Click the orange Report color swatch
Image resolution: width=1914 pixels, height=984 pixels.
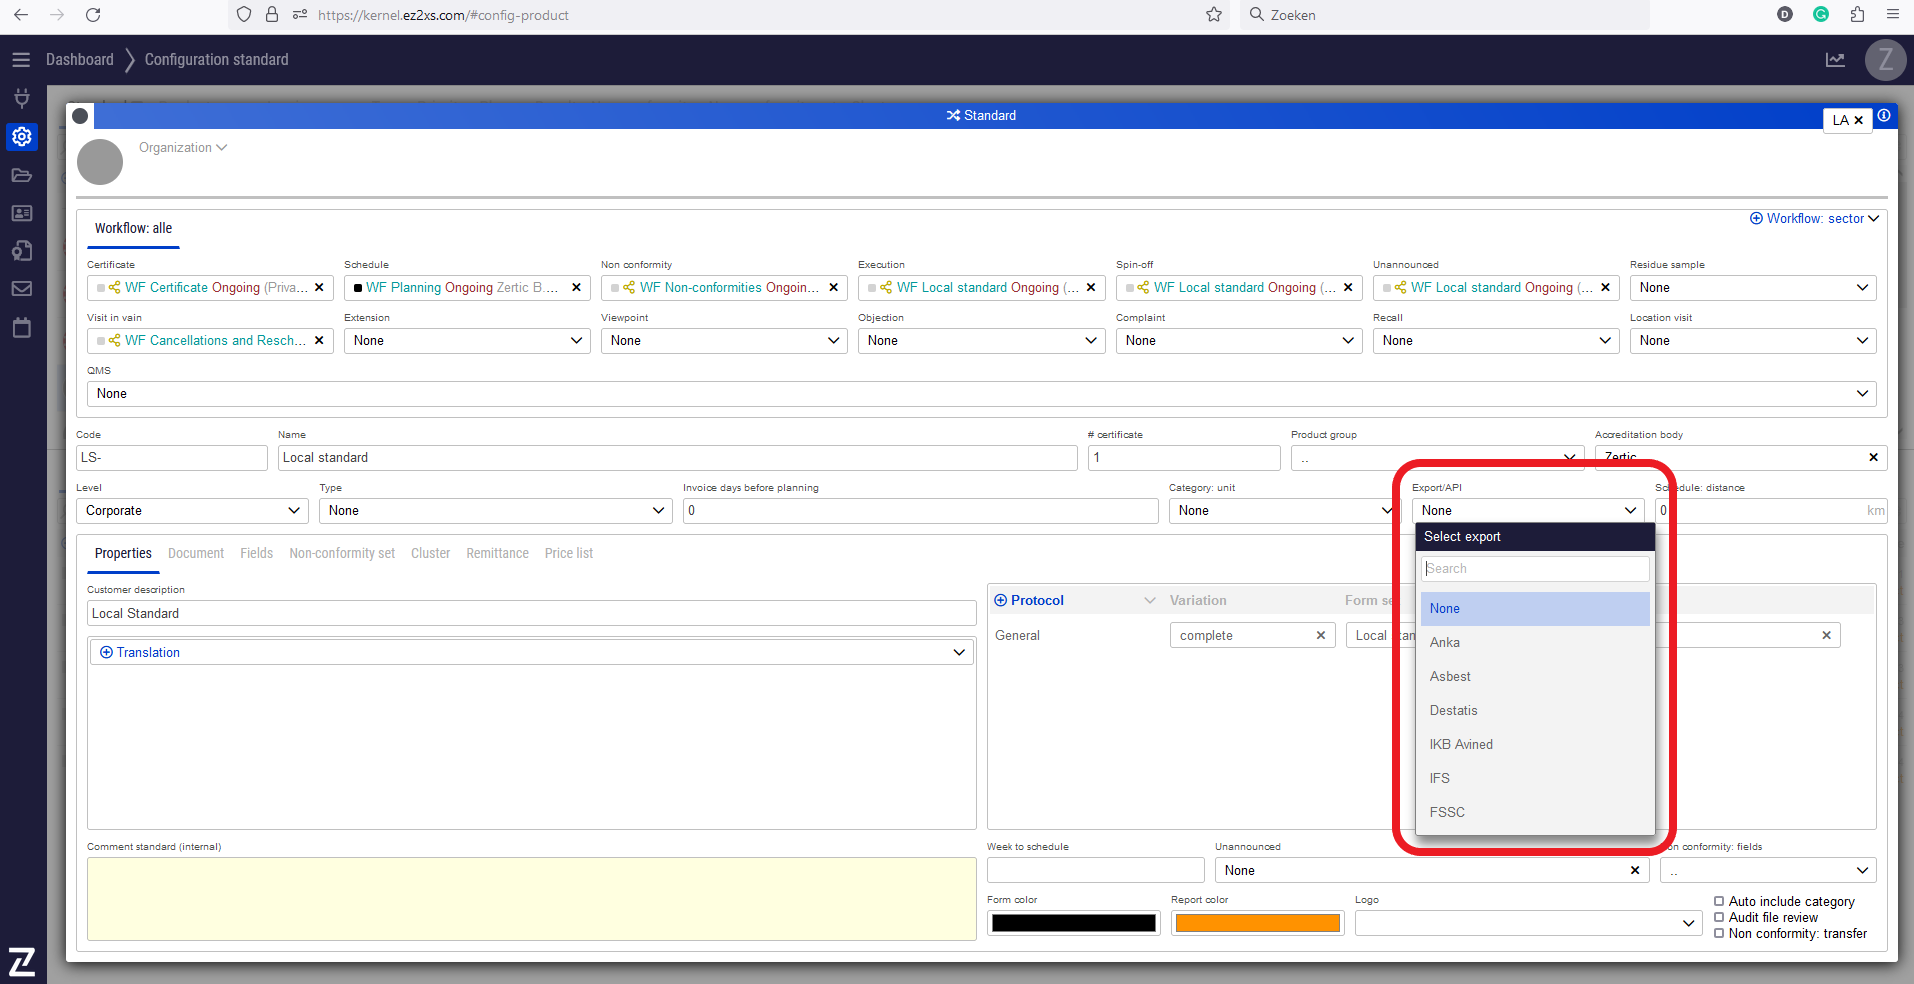(1257, 923)
